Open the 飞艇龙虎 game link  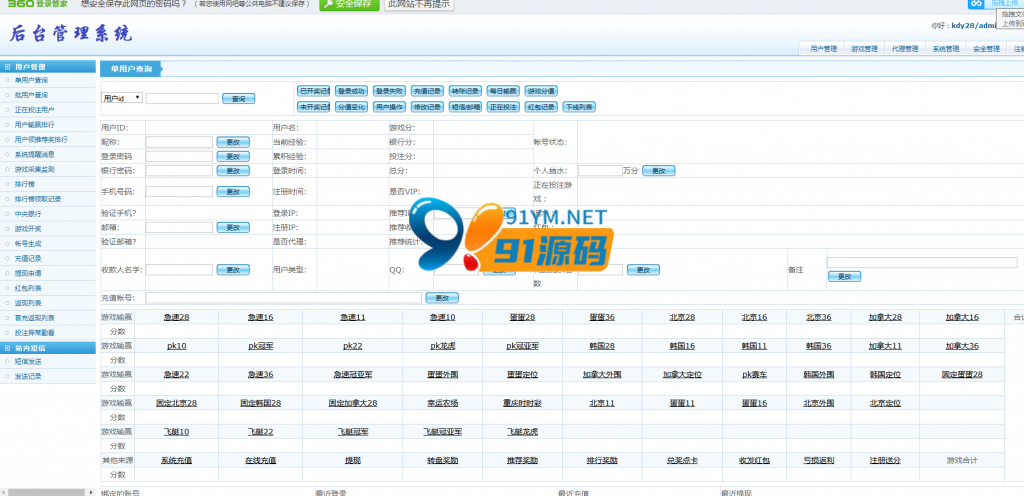[x=522, y=432]
